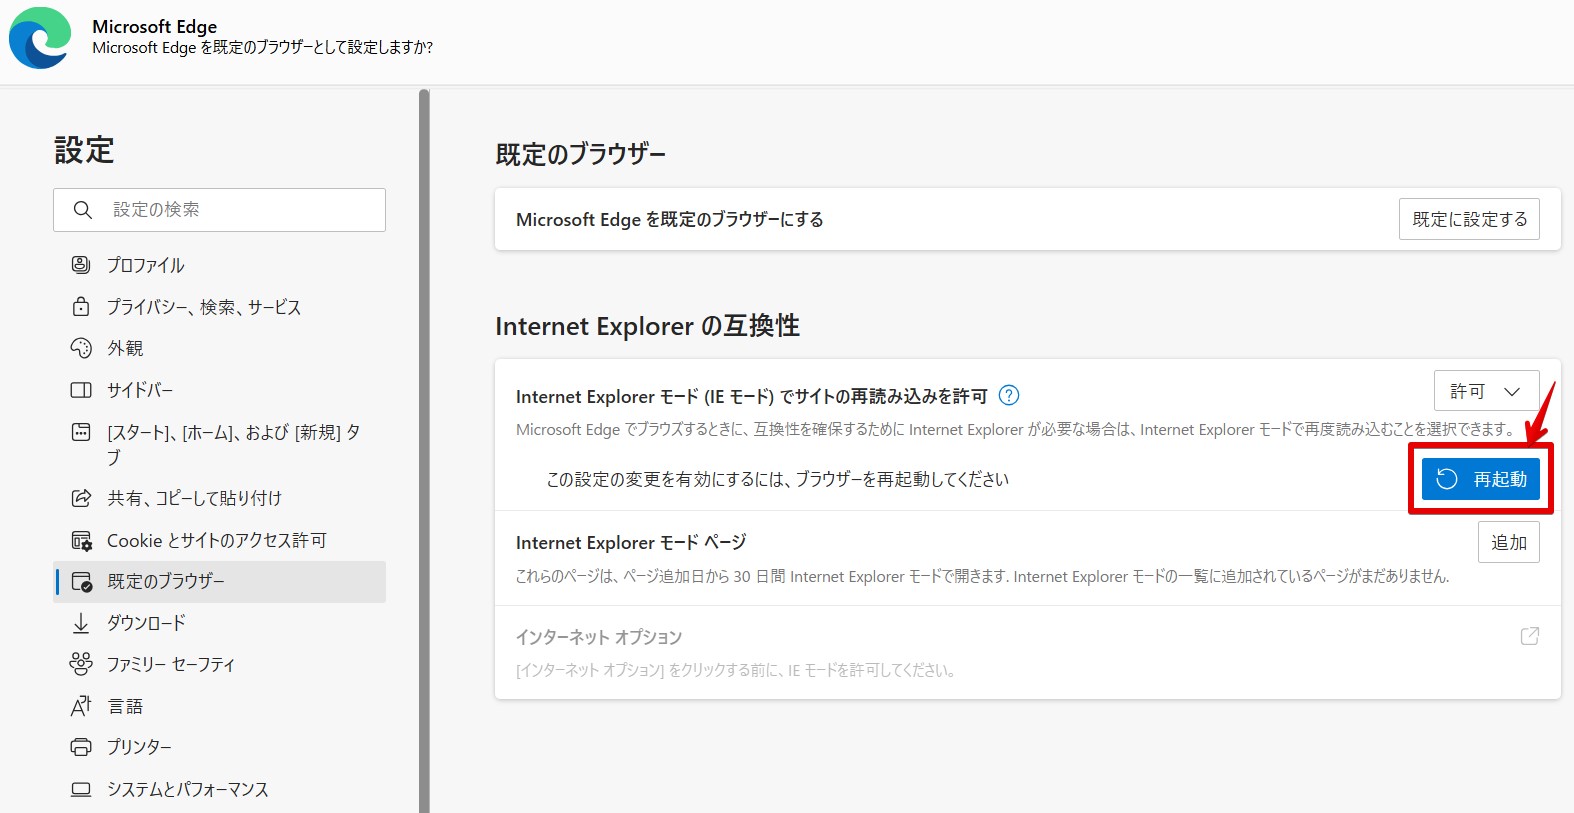Click the lock icon for プライバシー、検索、サービス
The image size is (1574, 813).
[81, 306]
